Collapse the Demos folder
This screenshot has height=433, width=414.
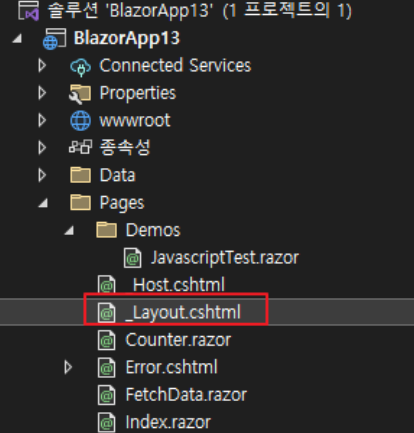coord(69,230)
